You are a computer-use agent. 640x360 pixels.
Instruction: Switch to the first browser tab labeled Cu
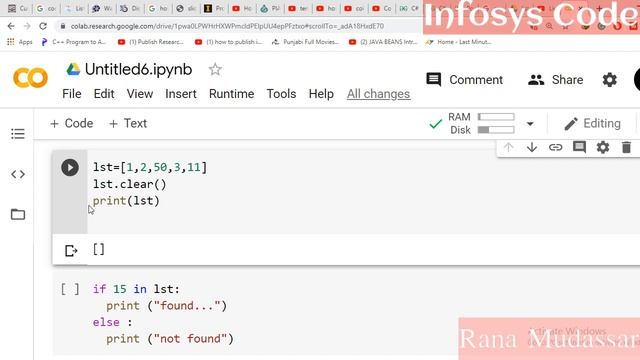(18, 8)
